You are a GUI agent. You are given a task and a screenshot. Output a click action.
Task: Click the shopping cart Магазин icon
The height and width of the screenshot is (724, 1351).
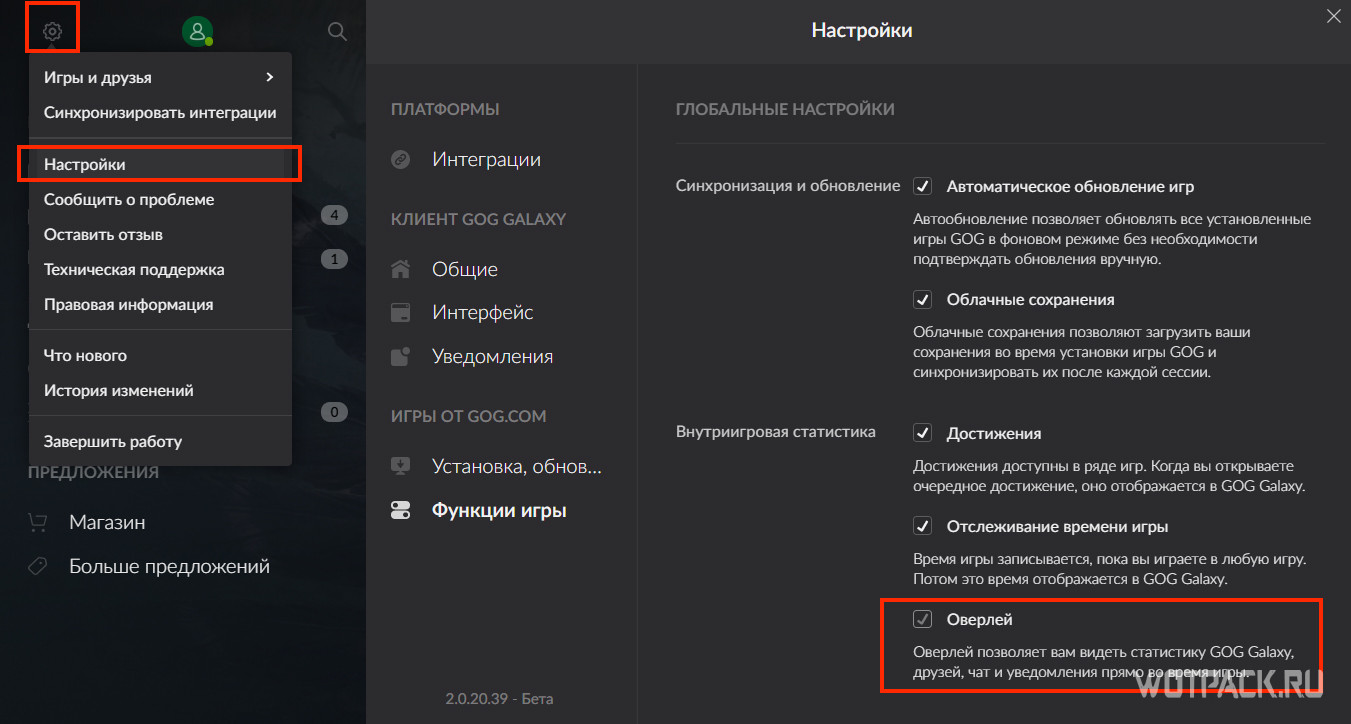pos(38,522)
